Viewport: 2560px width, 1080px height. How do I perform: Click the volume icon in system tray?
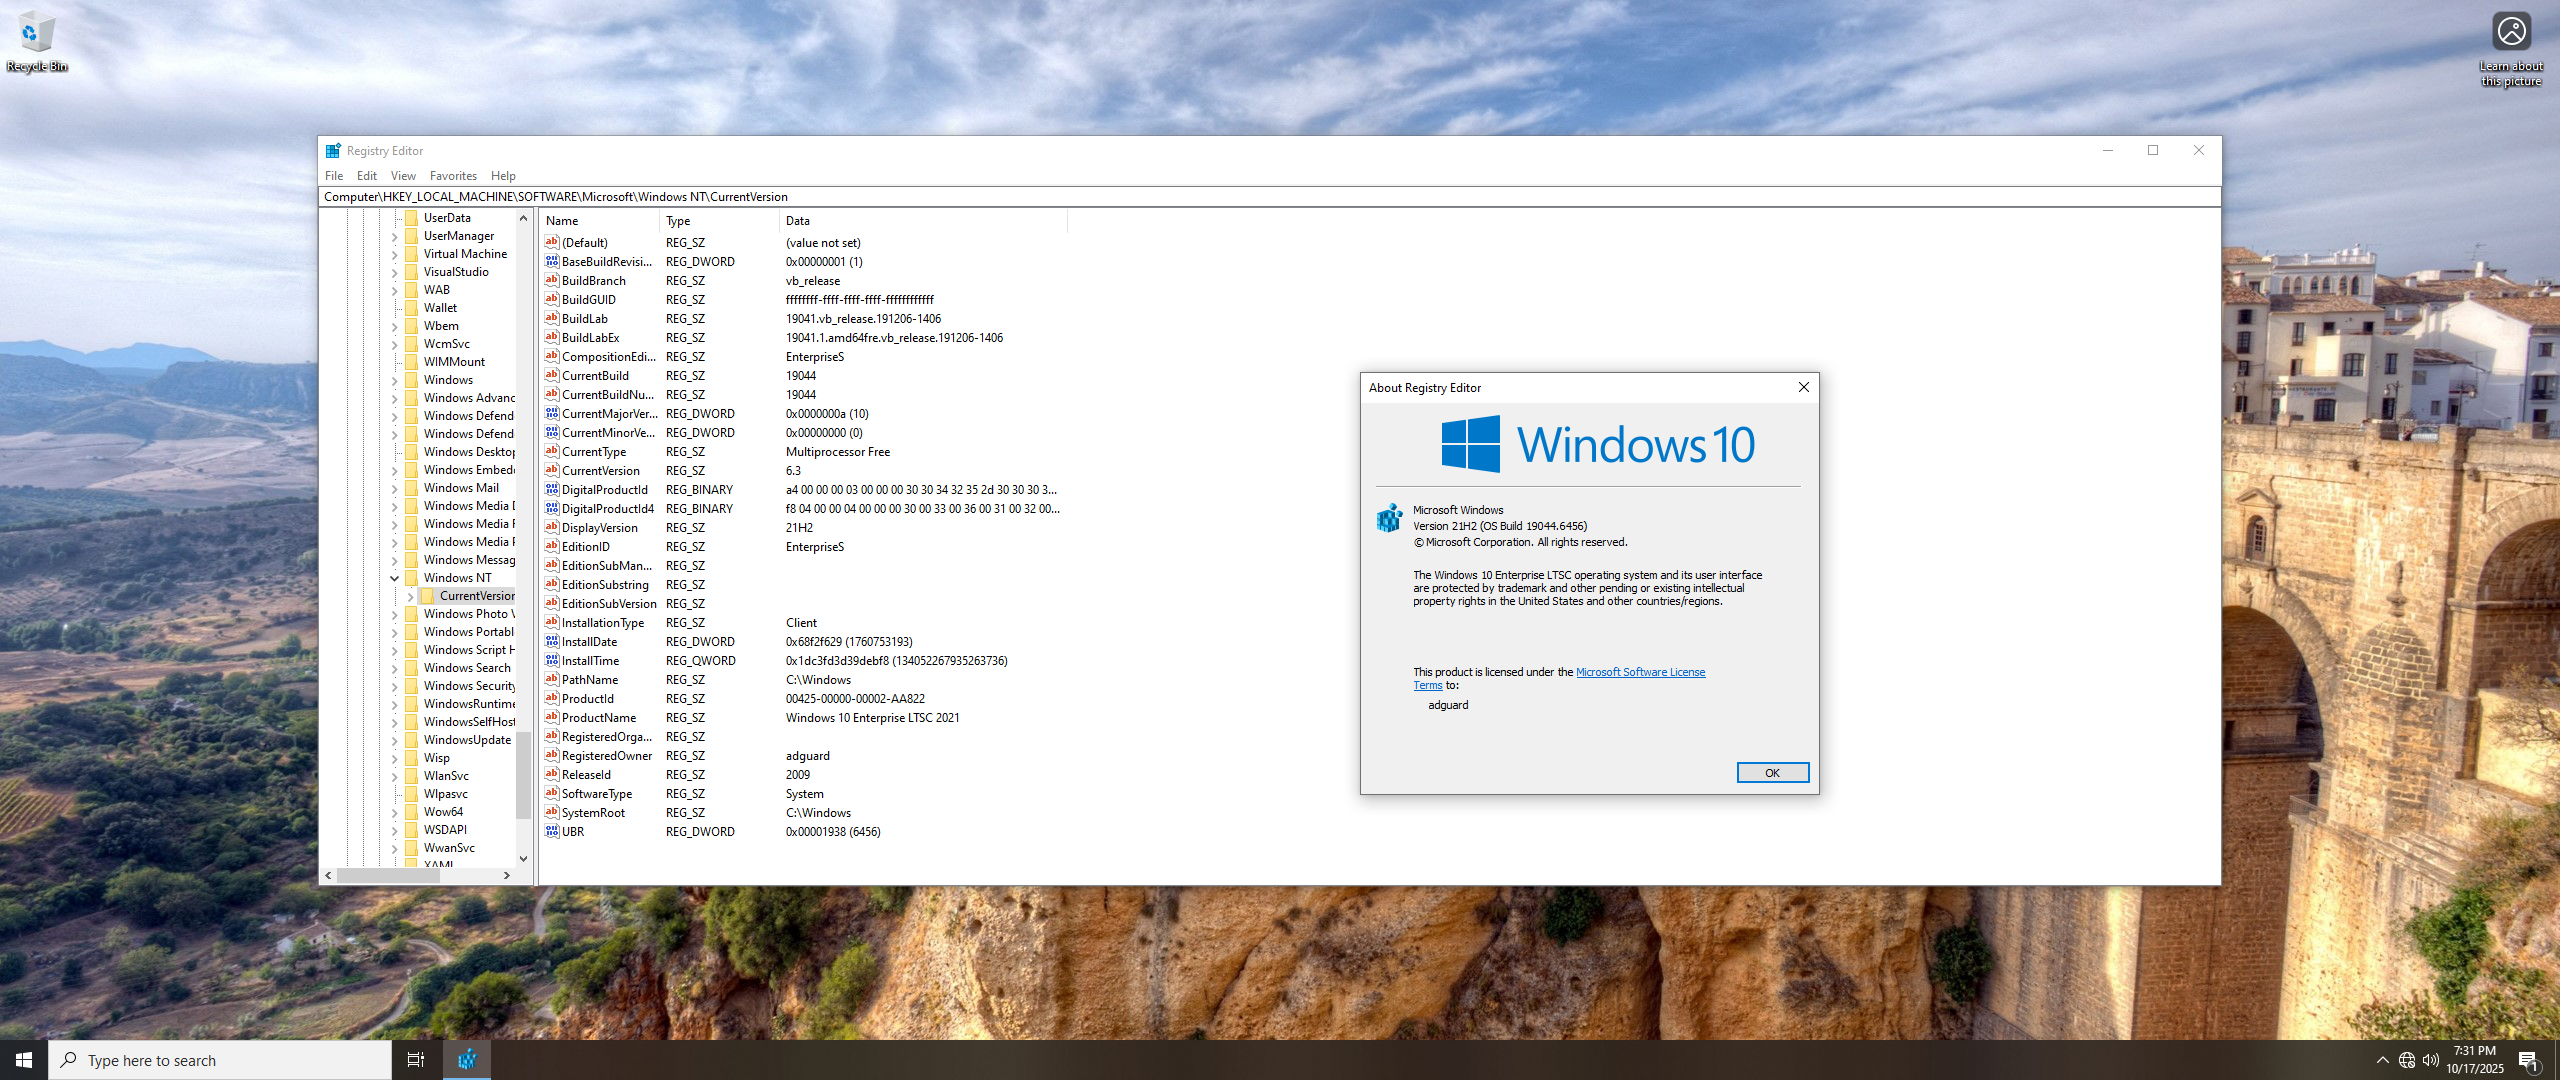[2431, 1060]
